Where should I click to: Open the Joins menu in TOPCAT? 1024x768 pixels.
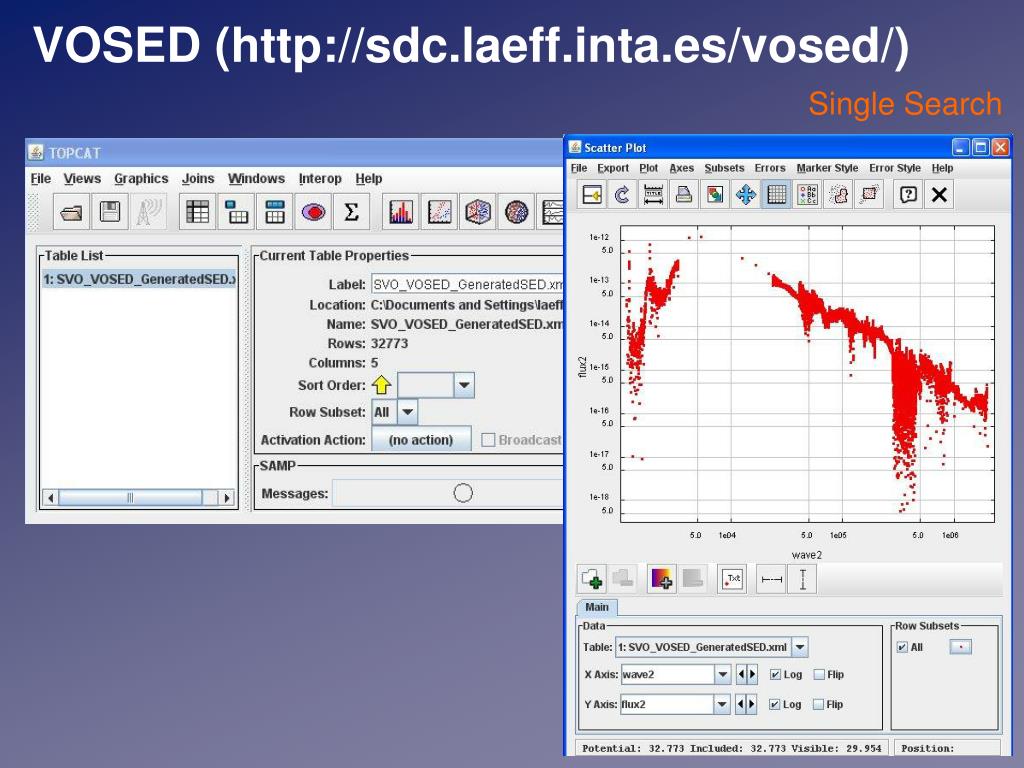pyautogui.click(x=198, y=178)
